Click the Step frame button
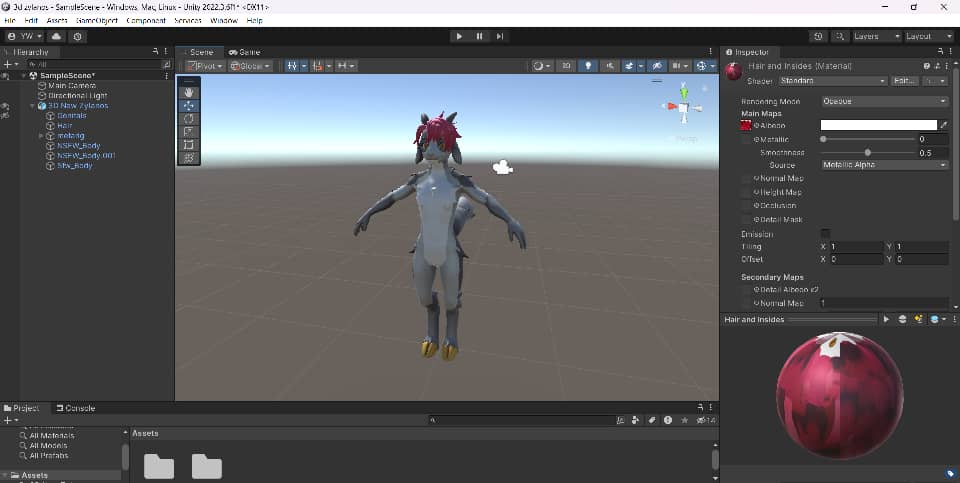This screenshot has width=960, height=483. (500, 37)
